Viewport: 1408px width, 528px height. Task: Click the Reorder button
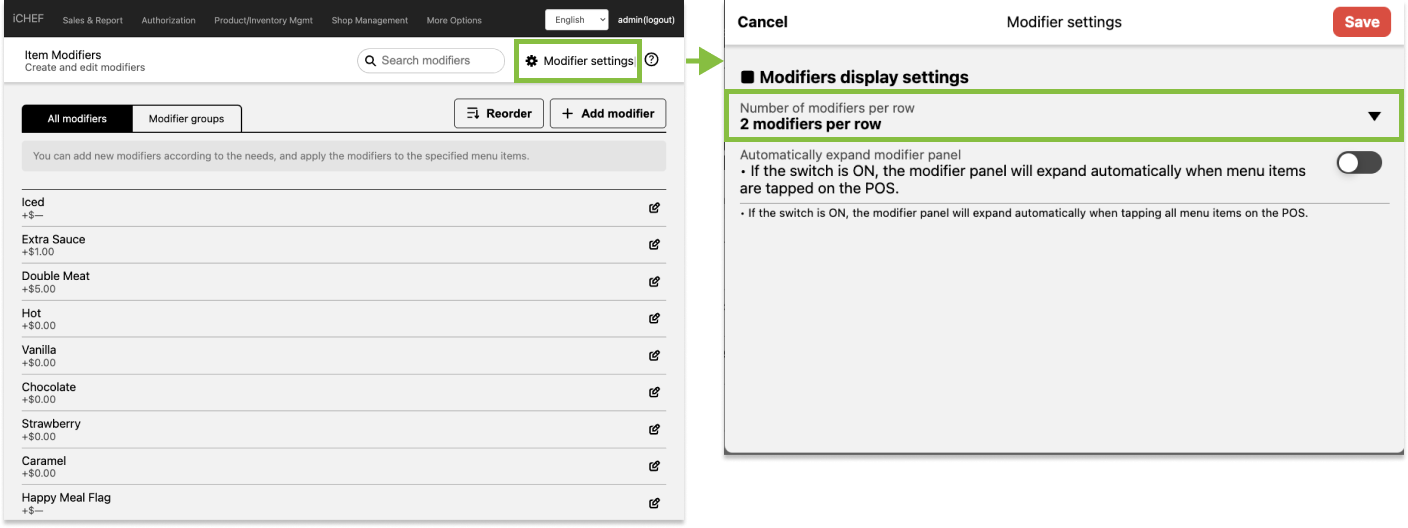(499, 114)
